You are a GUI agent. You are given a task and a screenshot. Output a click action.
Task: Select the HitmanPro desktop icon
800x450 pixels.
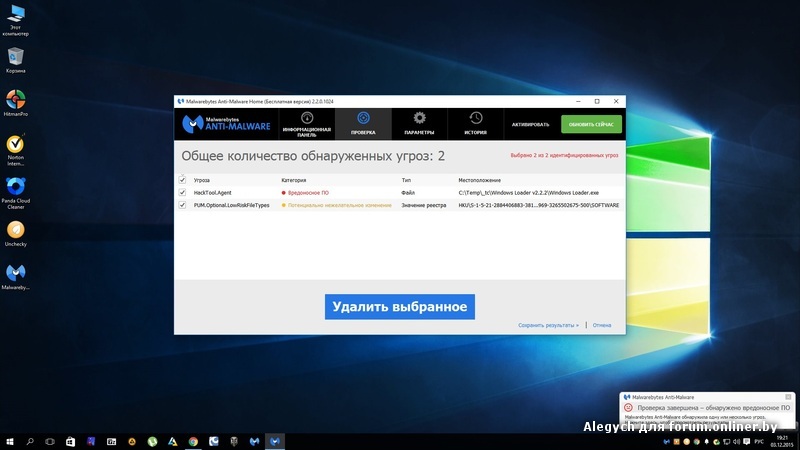(15, 103)
